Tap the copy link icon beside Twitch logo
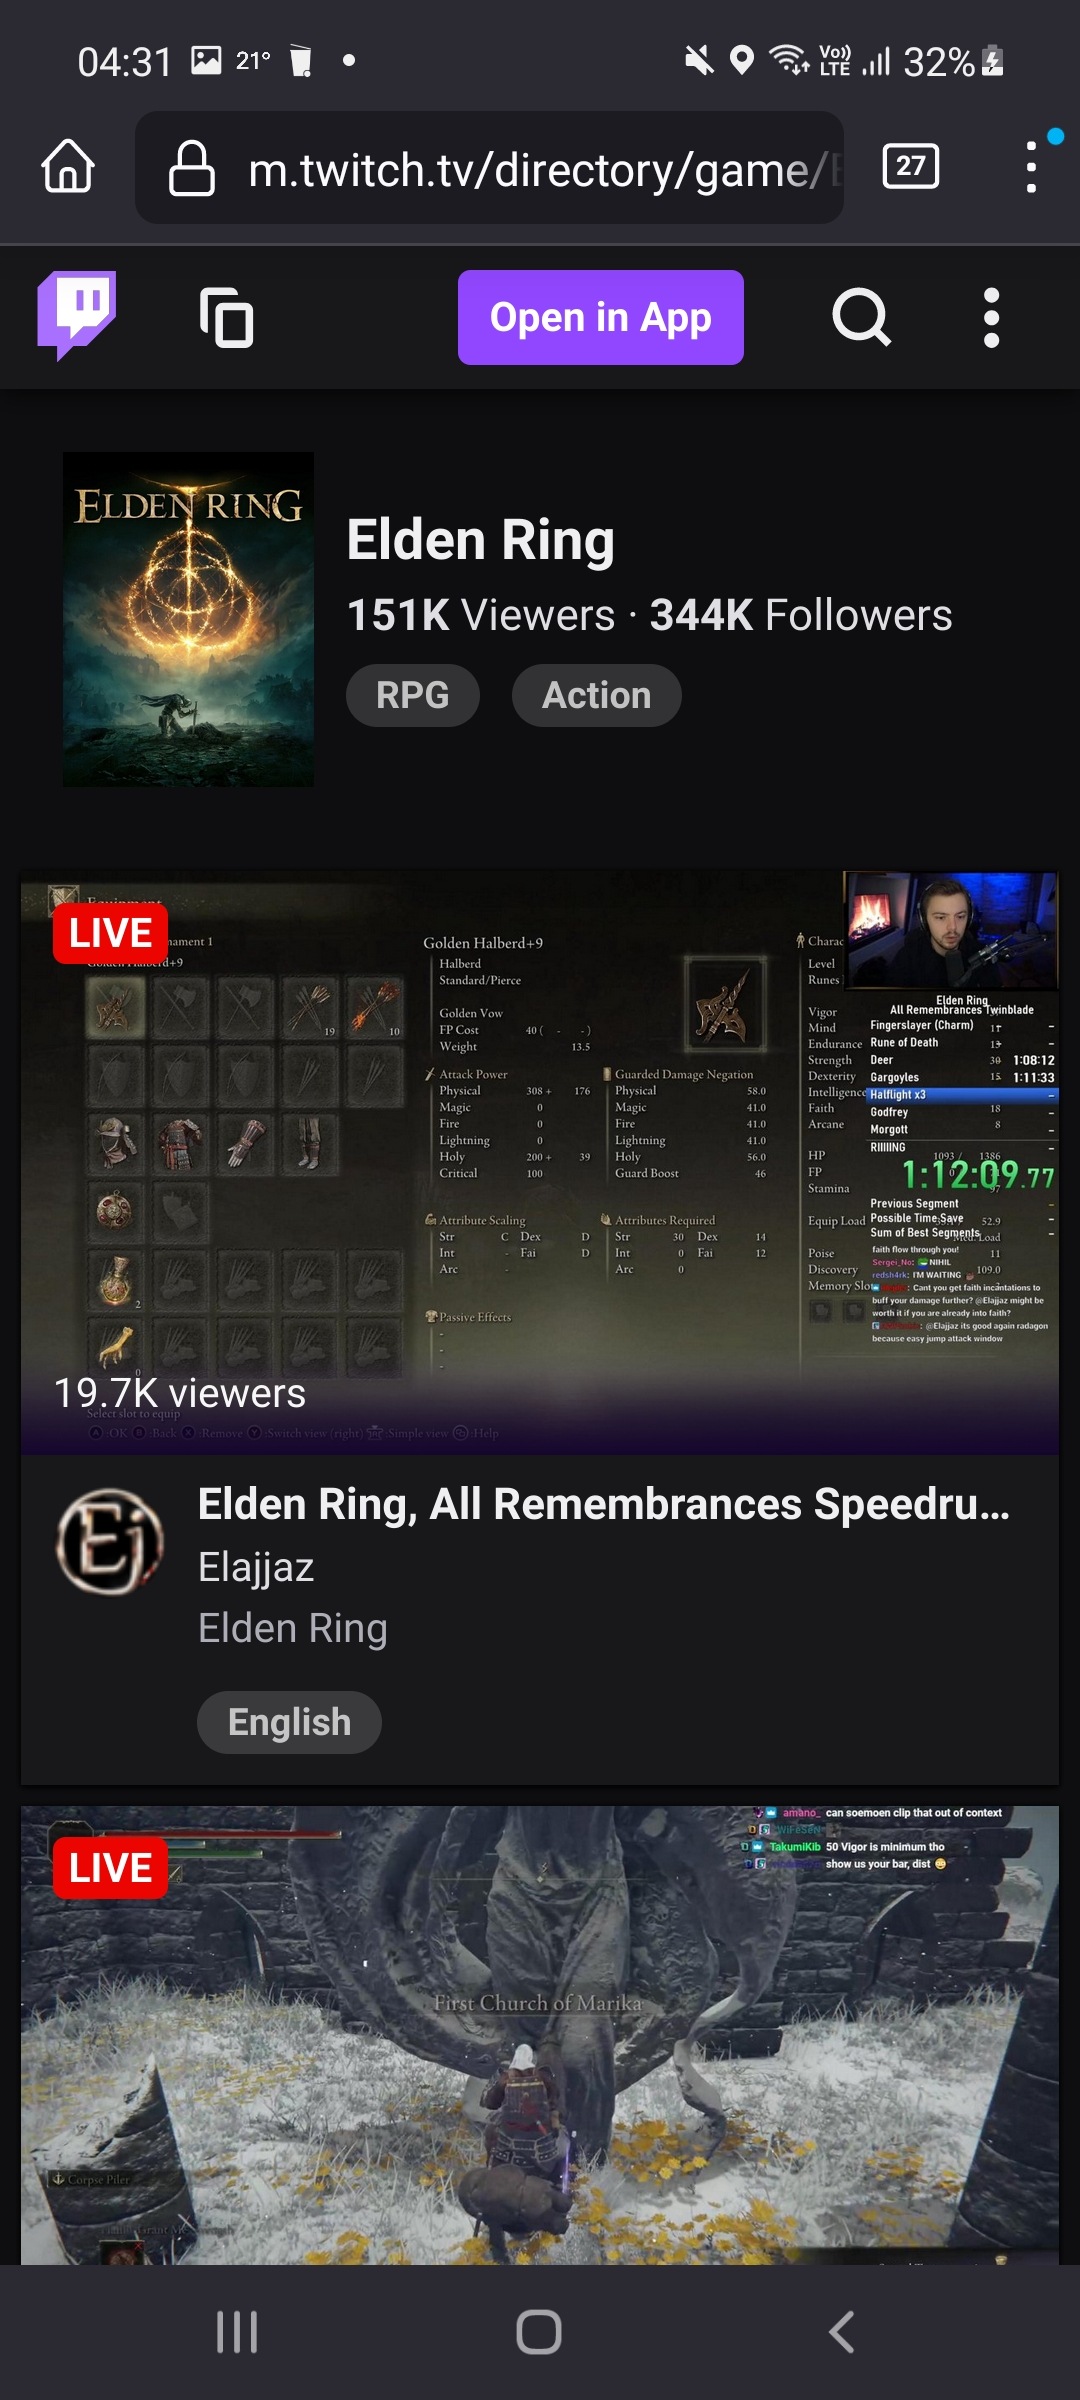 [x=227, y=317]
